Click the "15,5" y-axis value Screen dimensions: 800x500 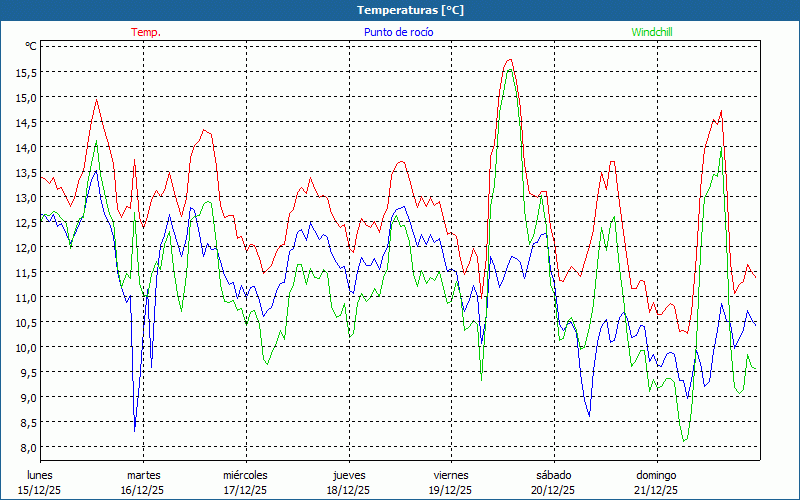coord(25,72)
